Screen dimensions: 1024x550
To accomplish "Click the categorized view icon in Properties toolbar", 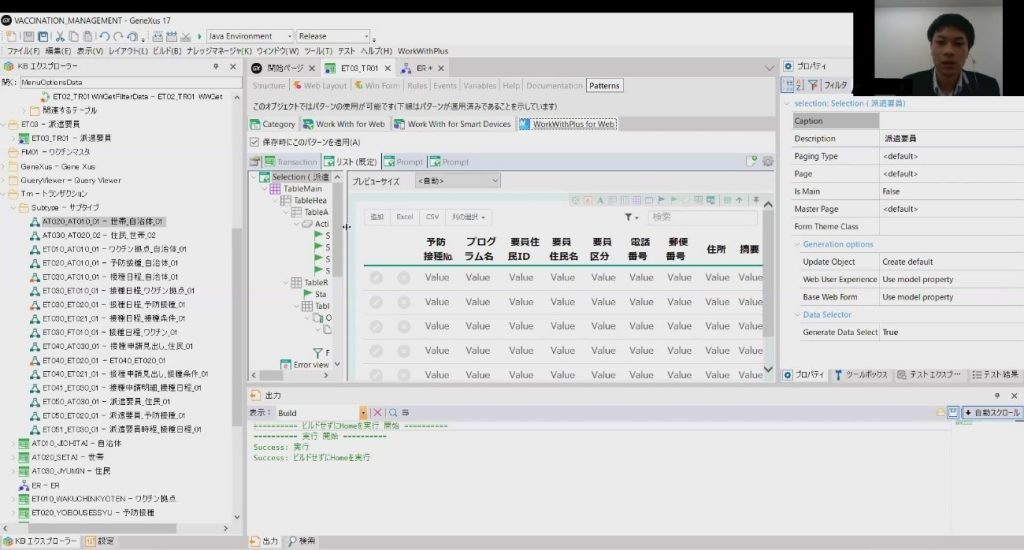I will [789, 85].
